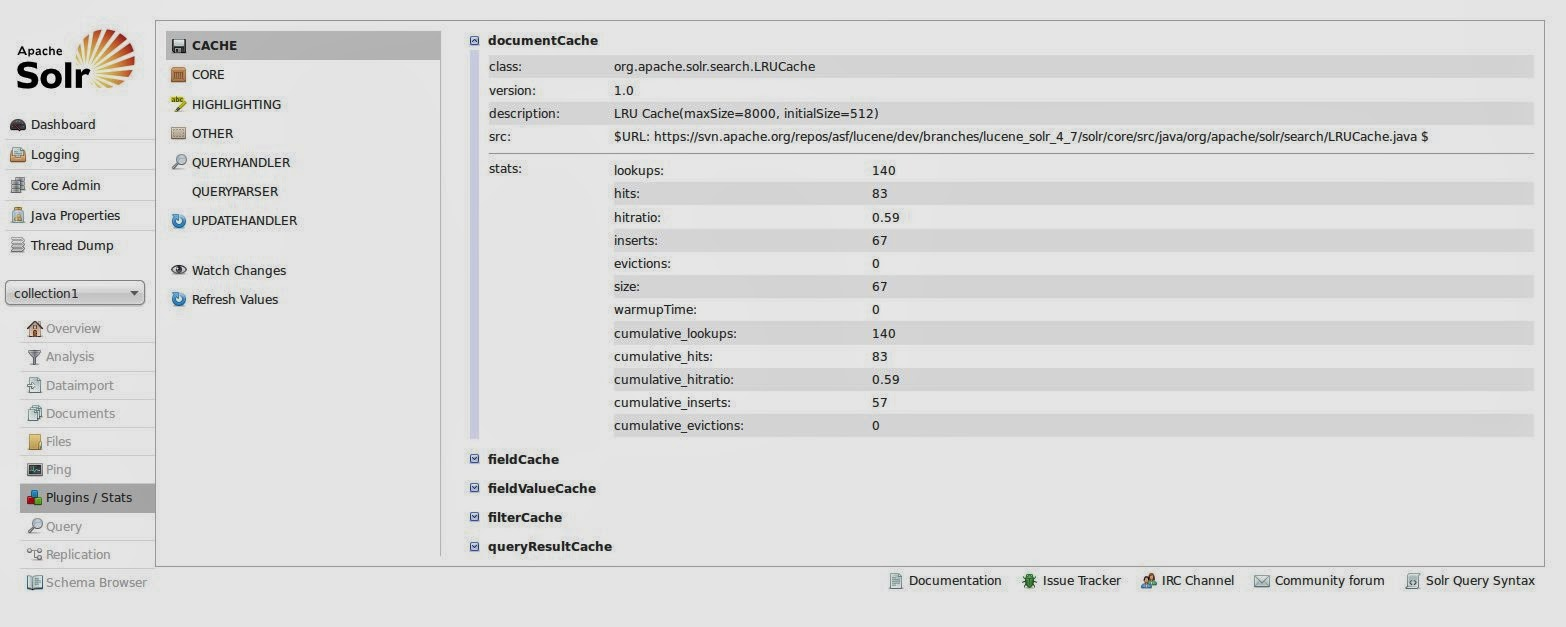This screenshot has width=1566, height=627.
Task: Click the LRUCache.java source URL text
Action: (x=1021, y=136)
